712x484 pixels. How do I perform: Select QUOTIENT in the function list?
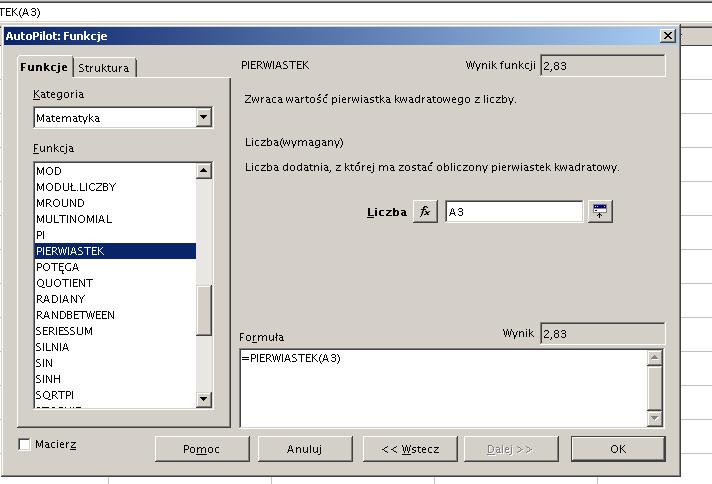point(115,283)
